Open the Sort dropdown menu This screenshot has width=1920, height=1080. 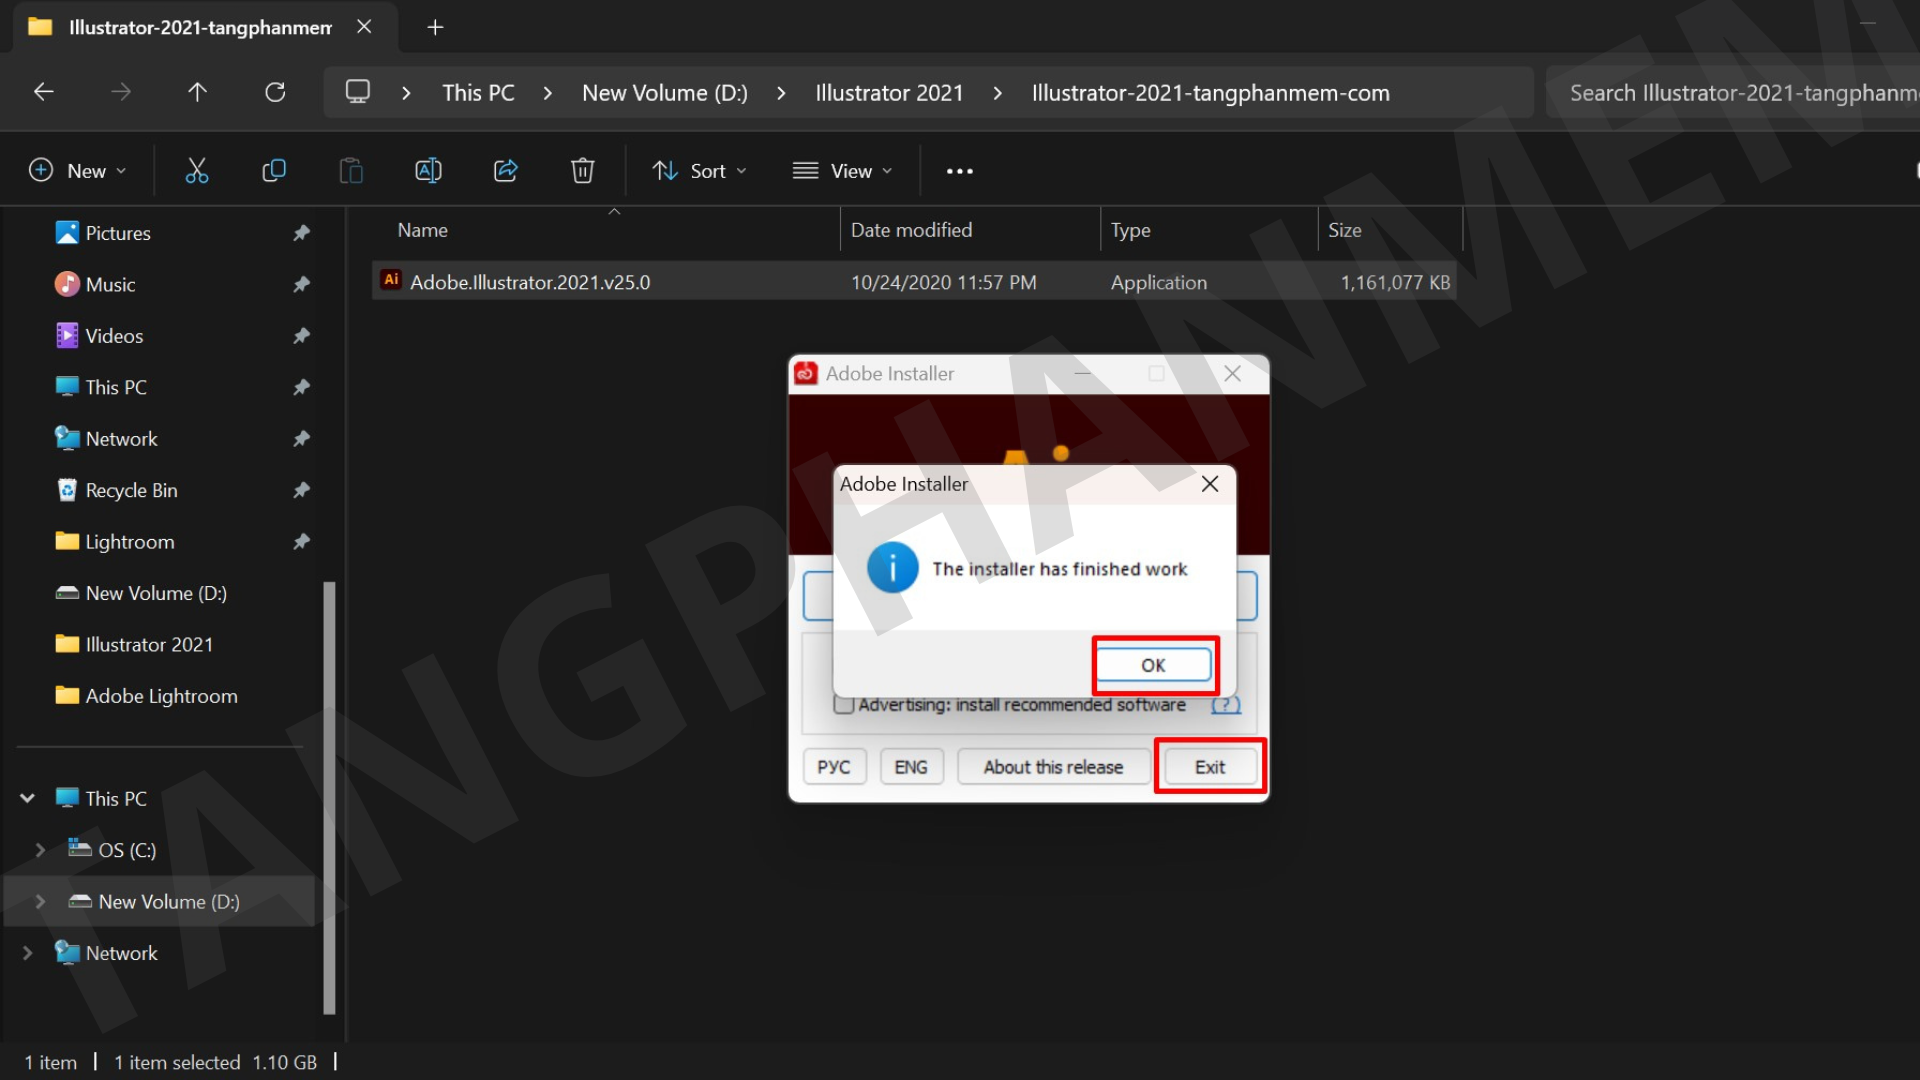700,171
